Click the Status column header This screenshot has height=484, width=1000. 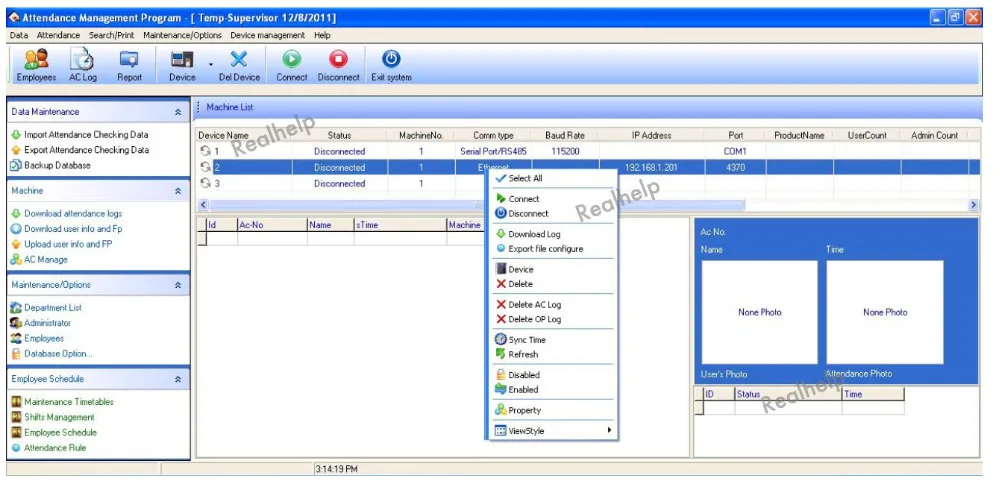coord(339,135)
